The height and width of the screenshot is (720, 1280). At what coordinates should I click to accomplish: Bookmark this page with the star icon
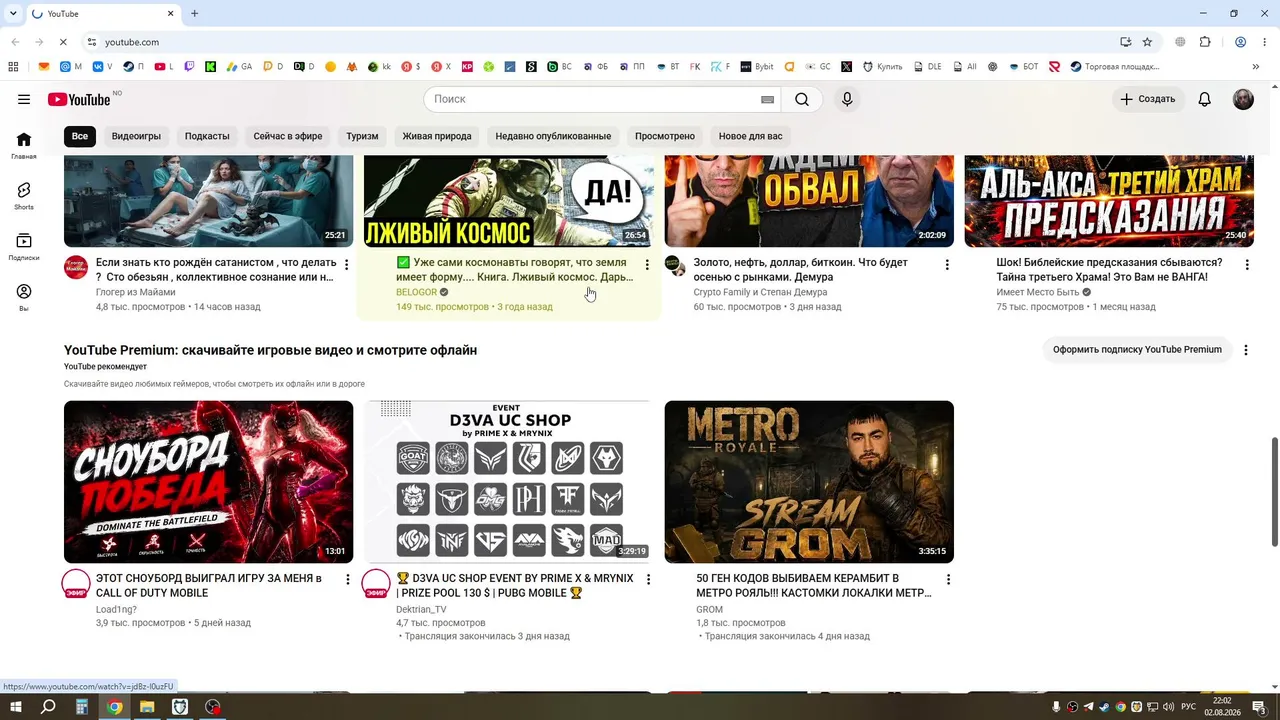[x=1147, y=42]
